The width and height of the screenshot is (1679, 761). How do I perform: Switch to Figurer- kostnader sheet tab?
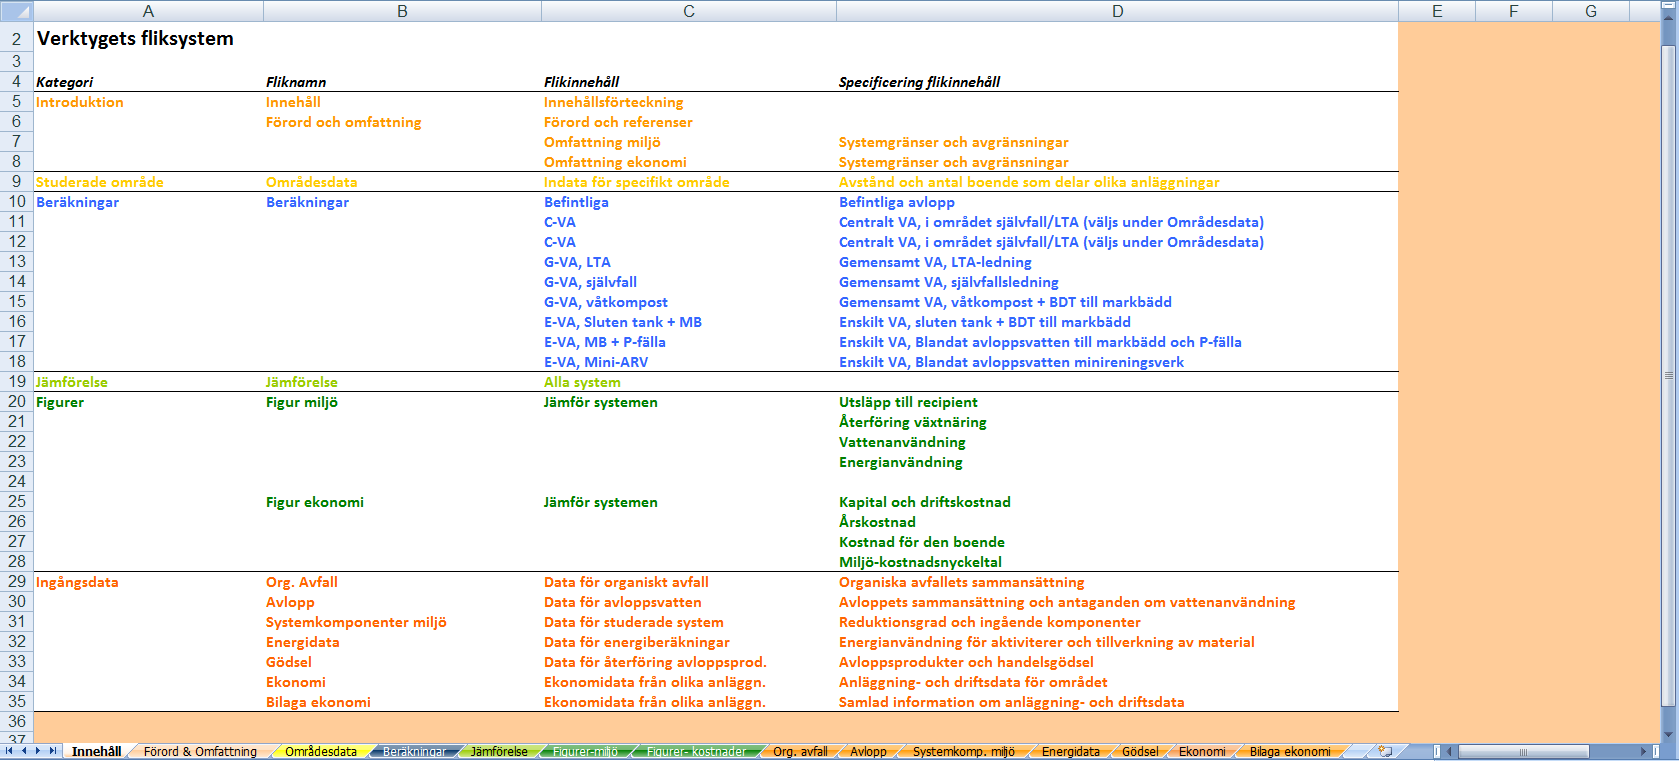[x=696, y=751]
